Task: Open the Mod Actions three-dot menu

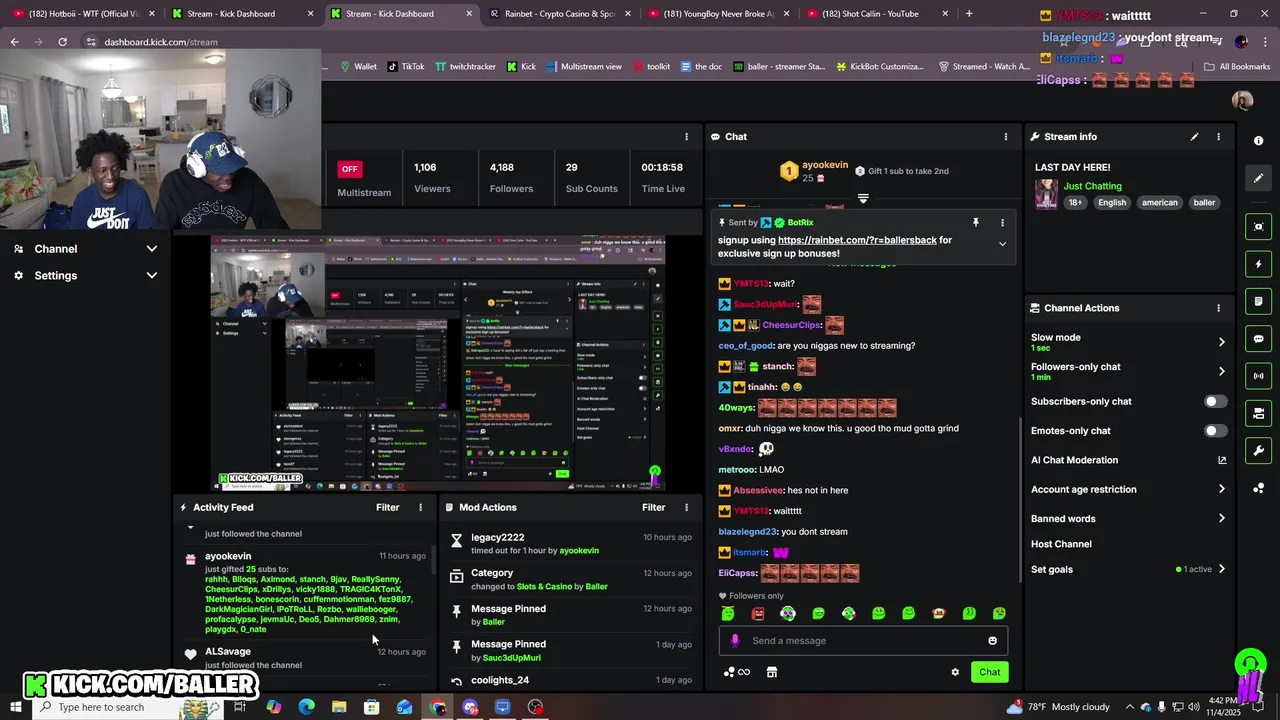Action: click(686, 508)
